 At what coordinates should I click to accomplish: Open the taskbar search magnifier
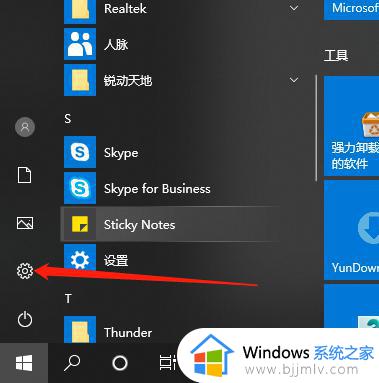[72, 363]
